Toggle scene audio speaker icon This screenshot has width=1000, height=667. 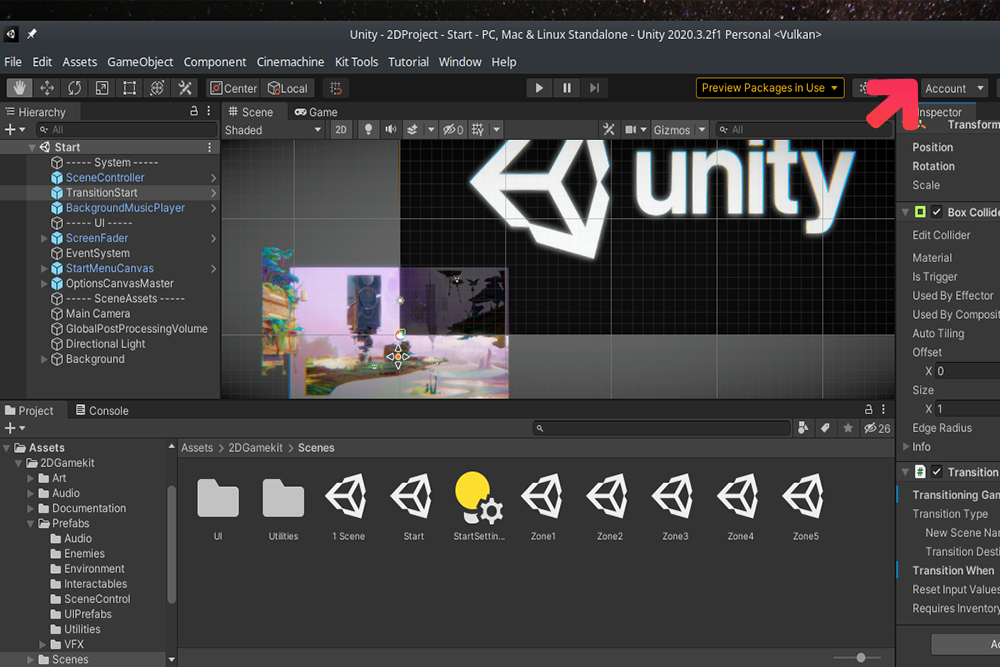(x=390, y=129)
